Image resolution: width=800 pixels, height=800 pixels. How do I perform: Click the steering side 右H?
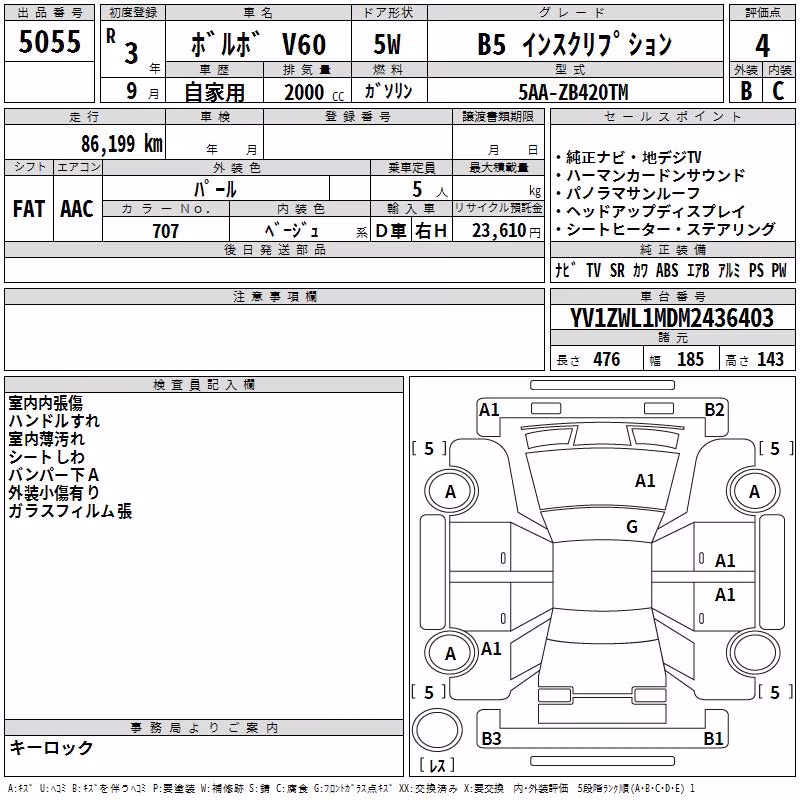431,231
